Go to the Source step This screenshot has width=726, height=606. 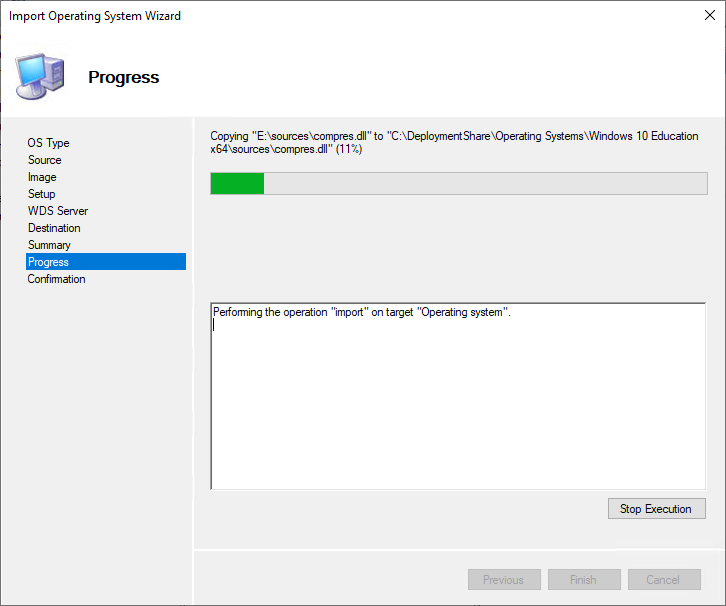tap(45, 160)
